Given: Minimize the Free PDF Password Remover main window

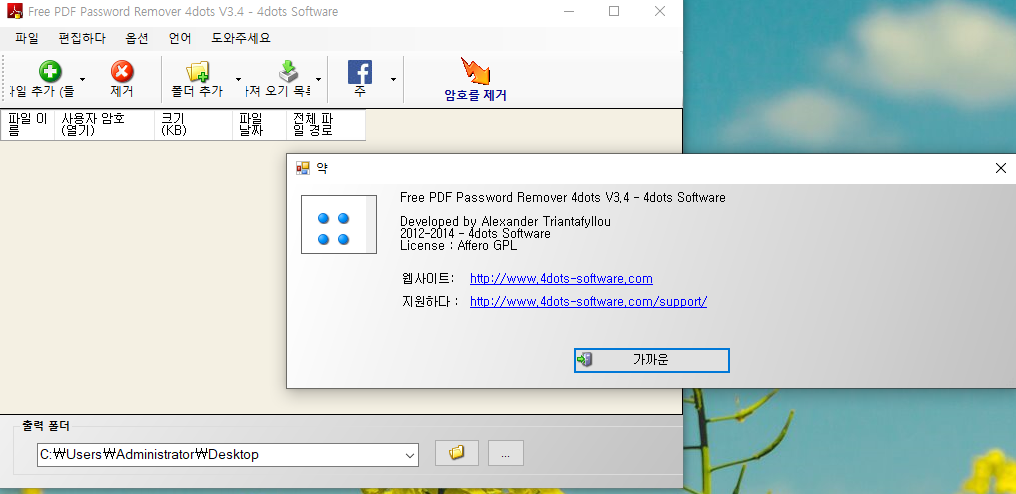Looking at the screenshot, I should point(568,11).
